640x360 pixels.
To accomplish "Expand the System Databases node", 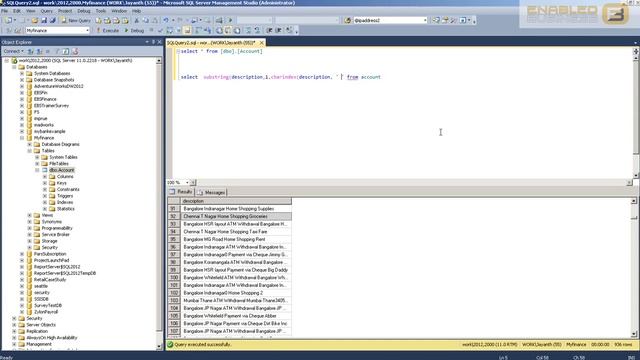I will [x=22, y=73].
